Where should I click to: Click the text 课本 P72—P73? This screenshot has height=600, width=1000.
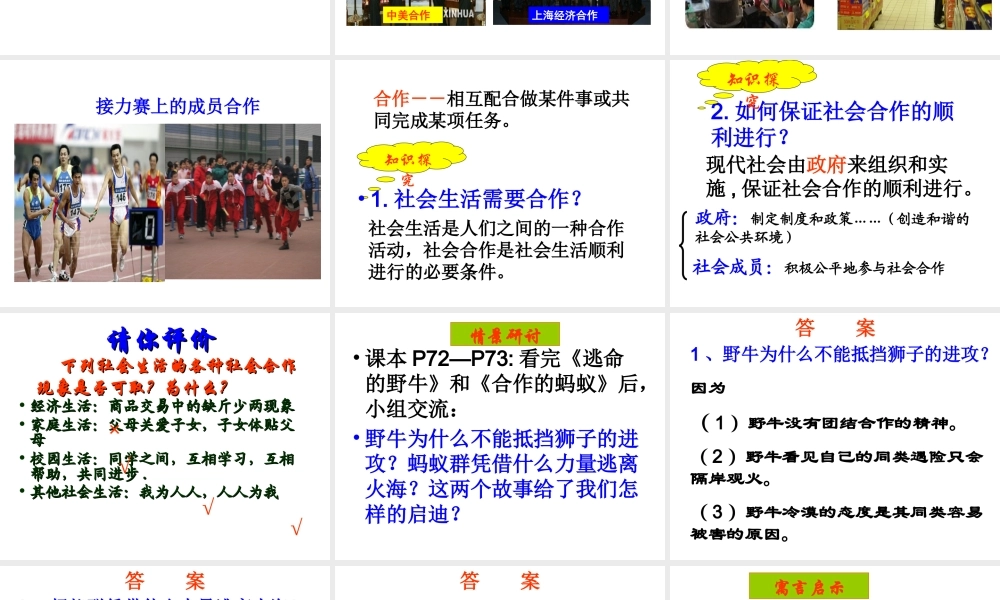(439, 359)
